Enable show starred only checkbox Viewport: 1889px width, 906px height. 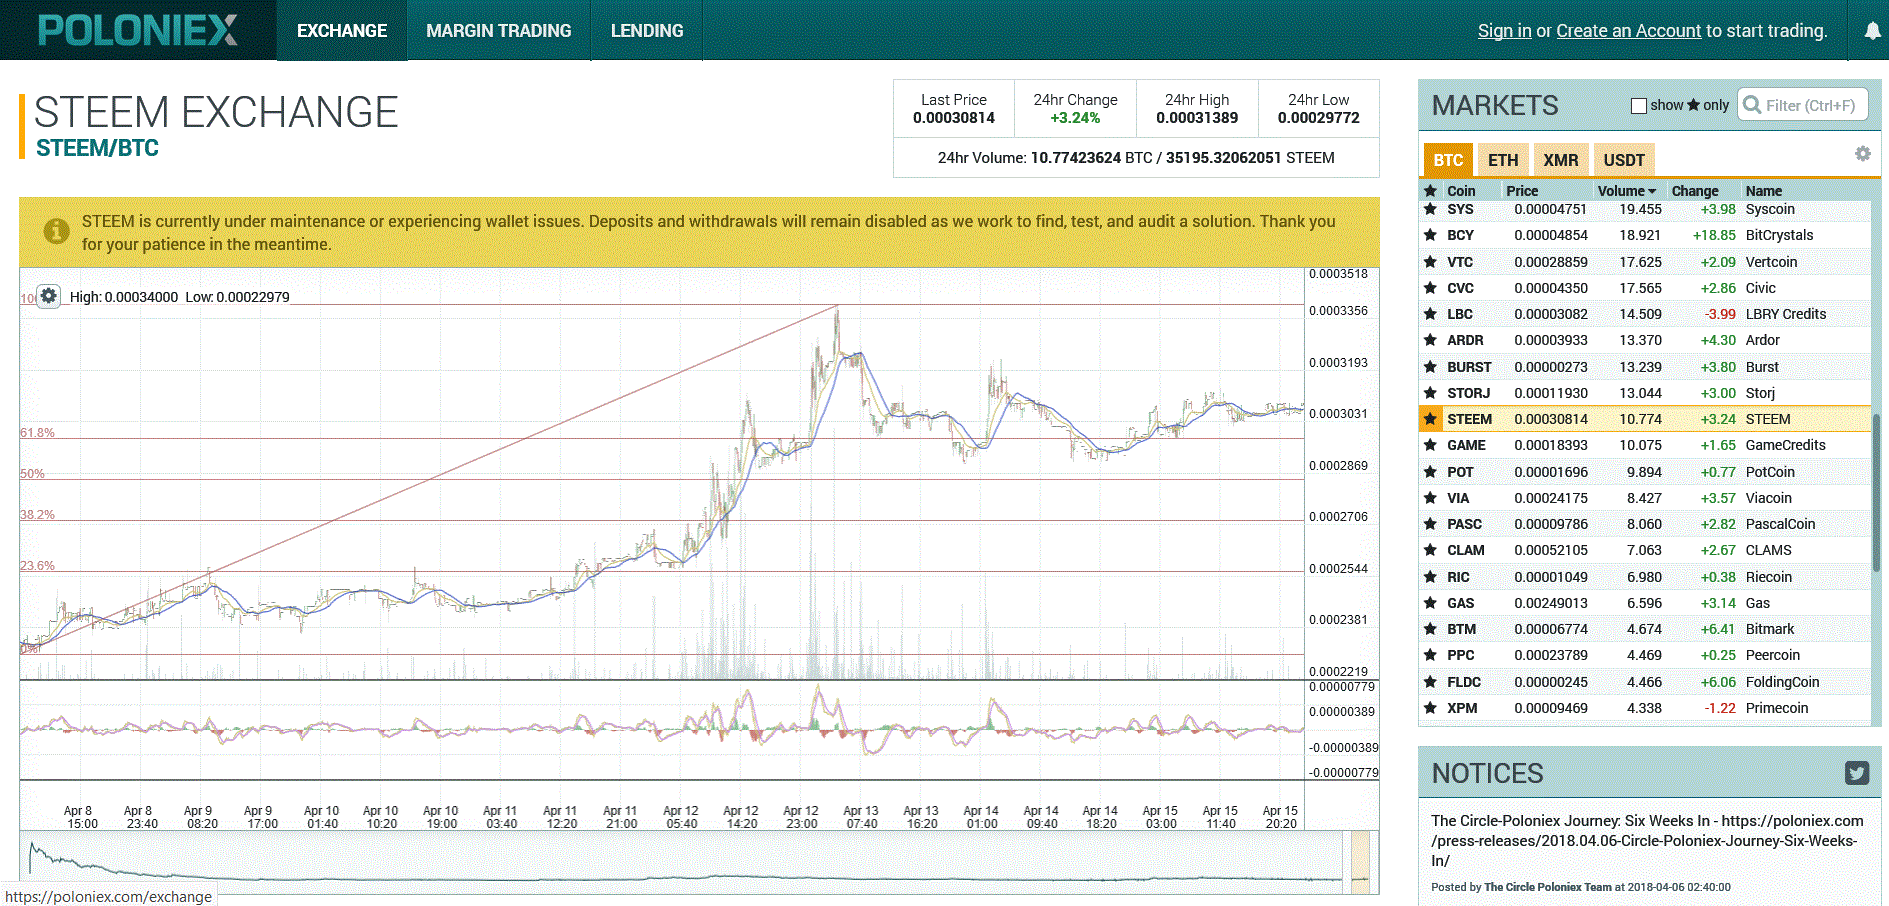(1639, 105)
